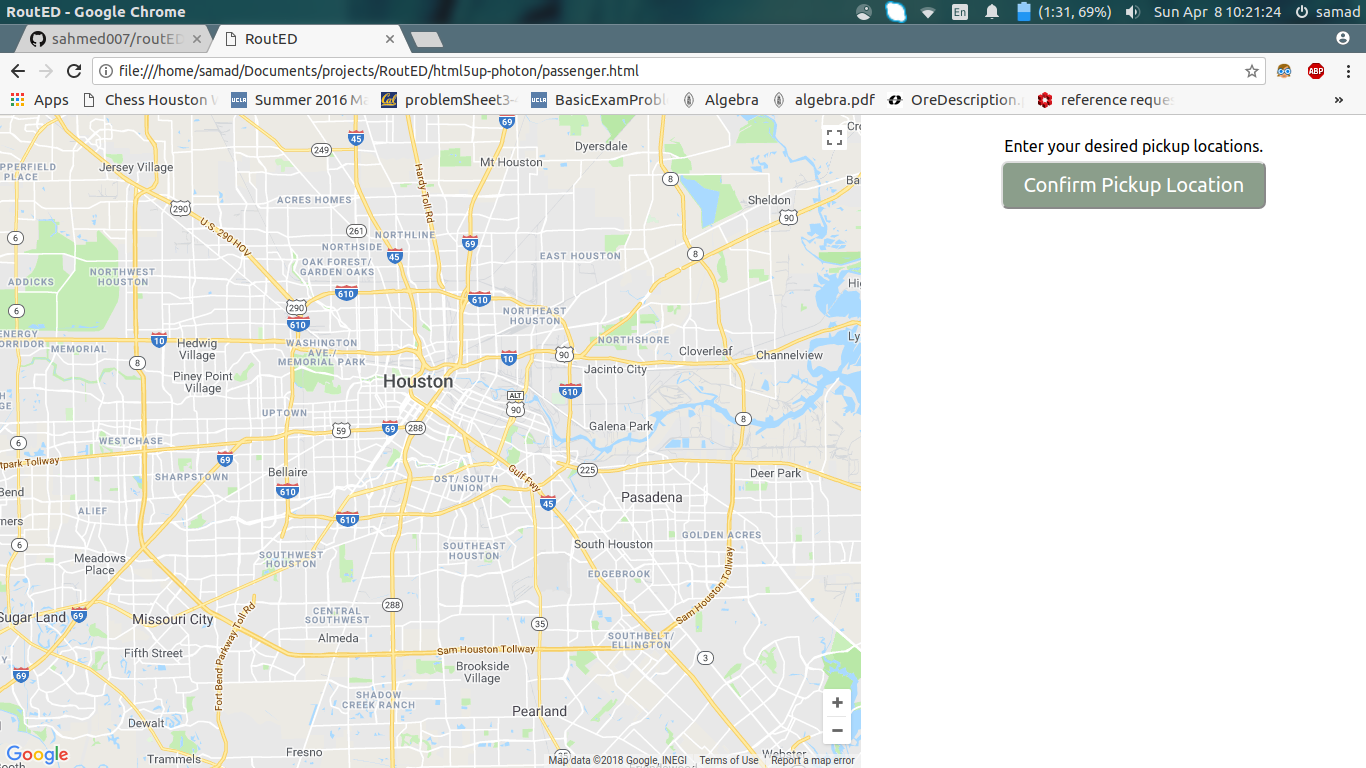Image resolution: width=1366 pixels, height=768 pixels.
Task: Toggle fullscreen view on the map
Action: (x=834, y=138)
